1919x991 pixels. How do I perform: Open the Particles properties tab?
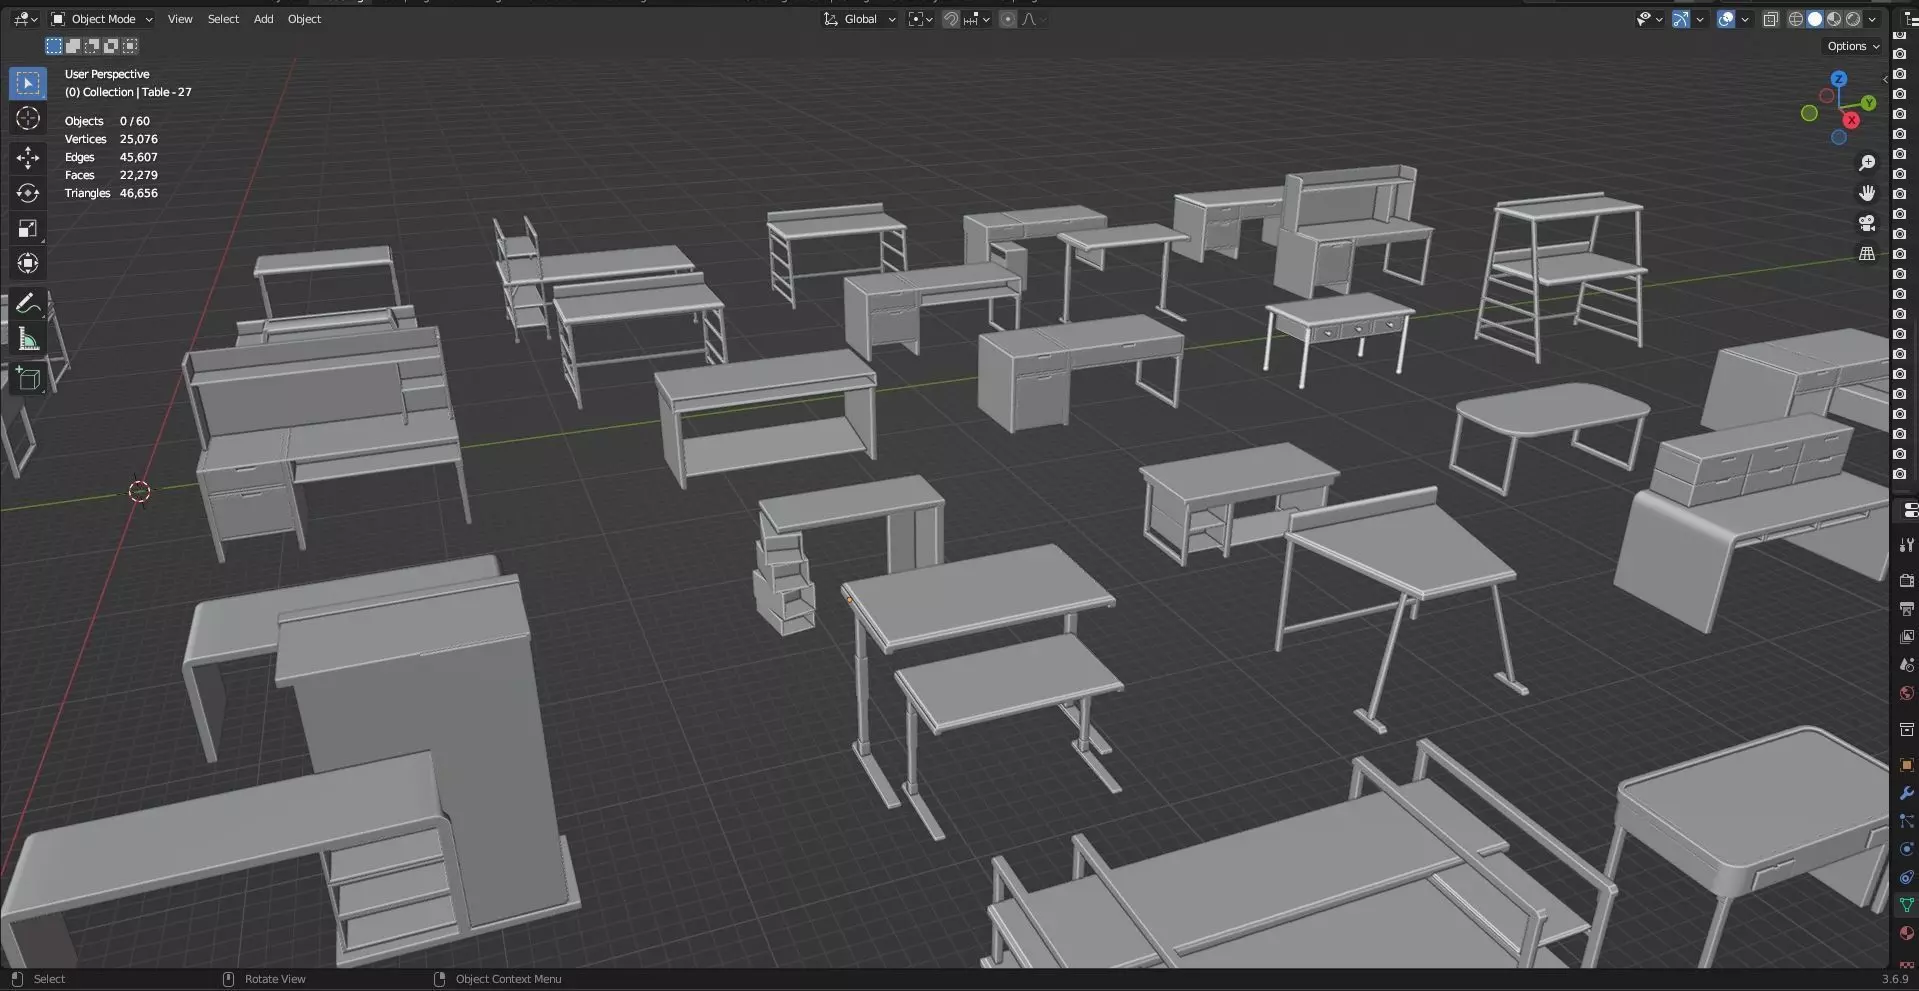click(1906, 821)
